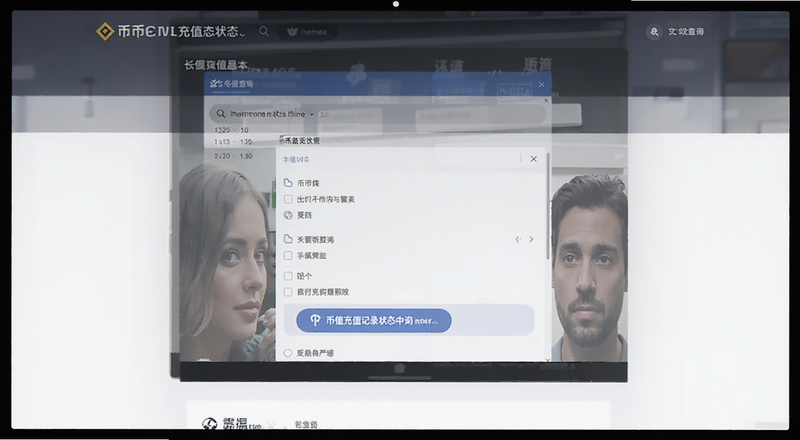Viewport: 800px width, 440px height.
Task: Focus the dialog's rounded search input field
Action: (378, 114)
